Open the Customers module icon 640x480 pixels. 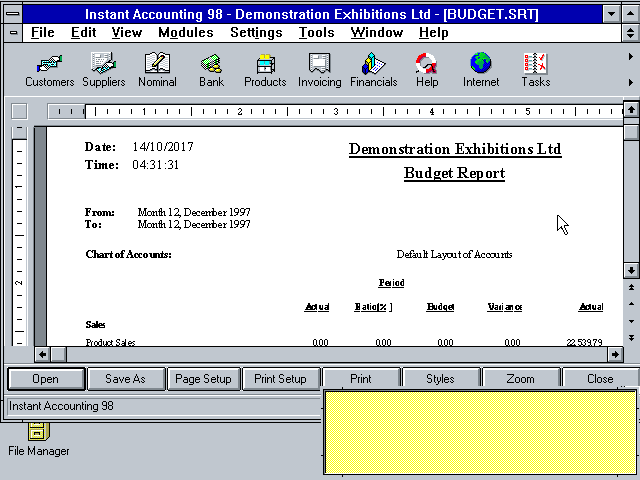49,70
